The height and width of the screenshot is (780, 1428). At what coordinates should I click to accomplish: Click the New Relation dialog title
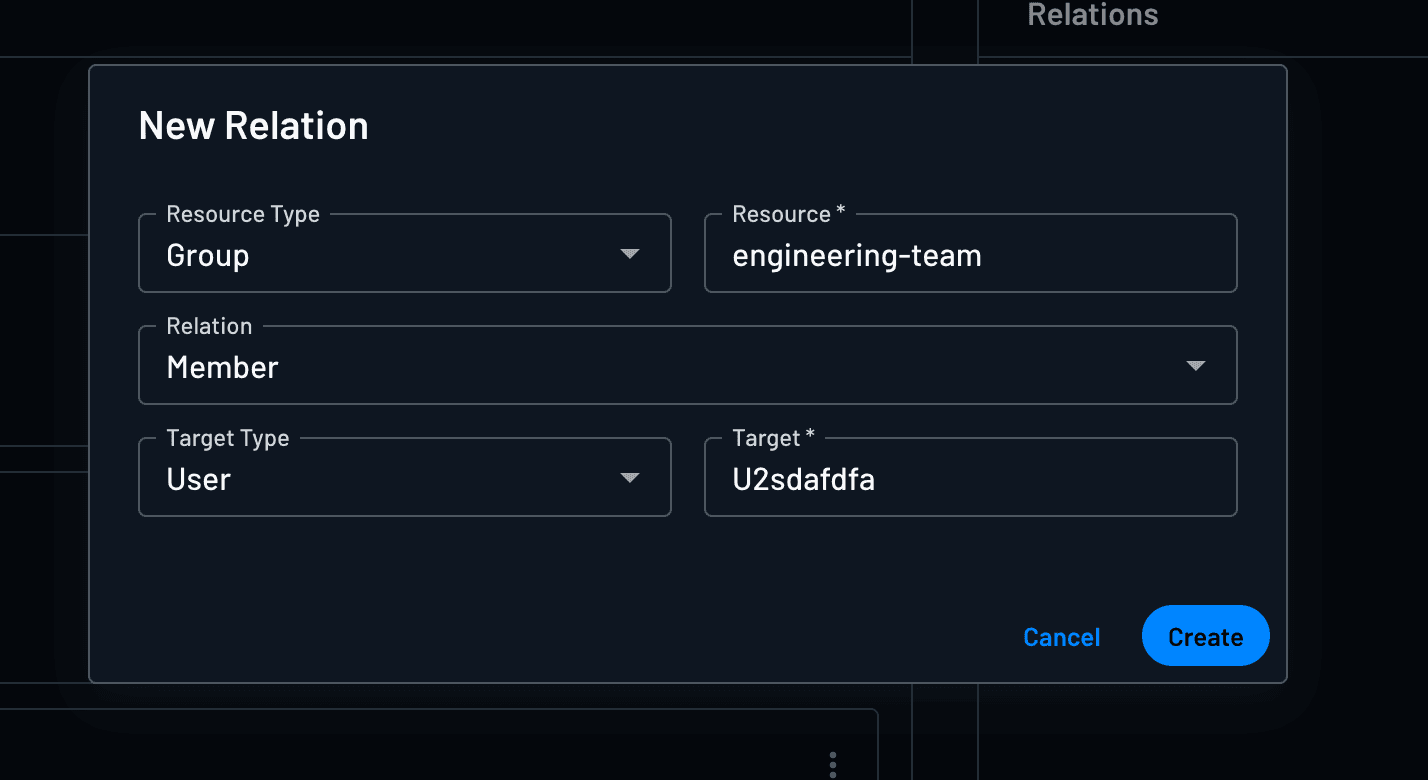pos(253,126)
